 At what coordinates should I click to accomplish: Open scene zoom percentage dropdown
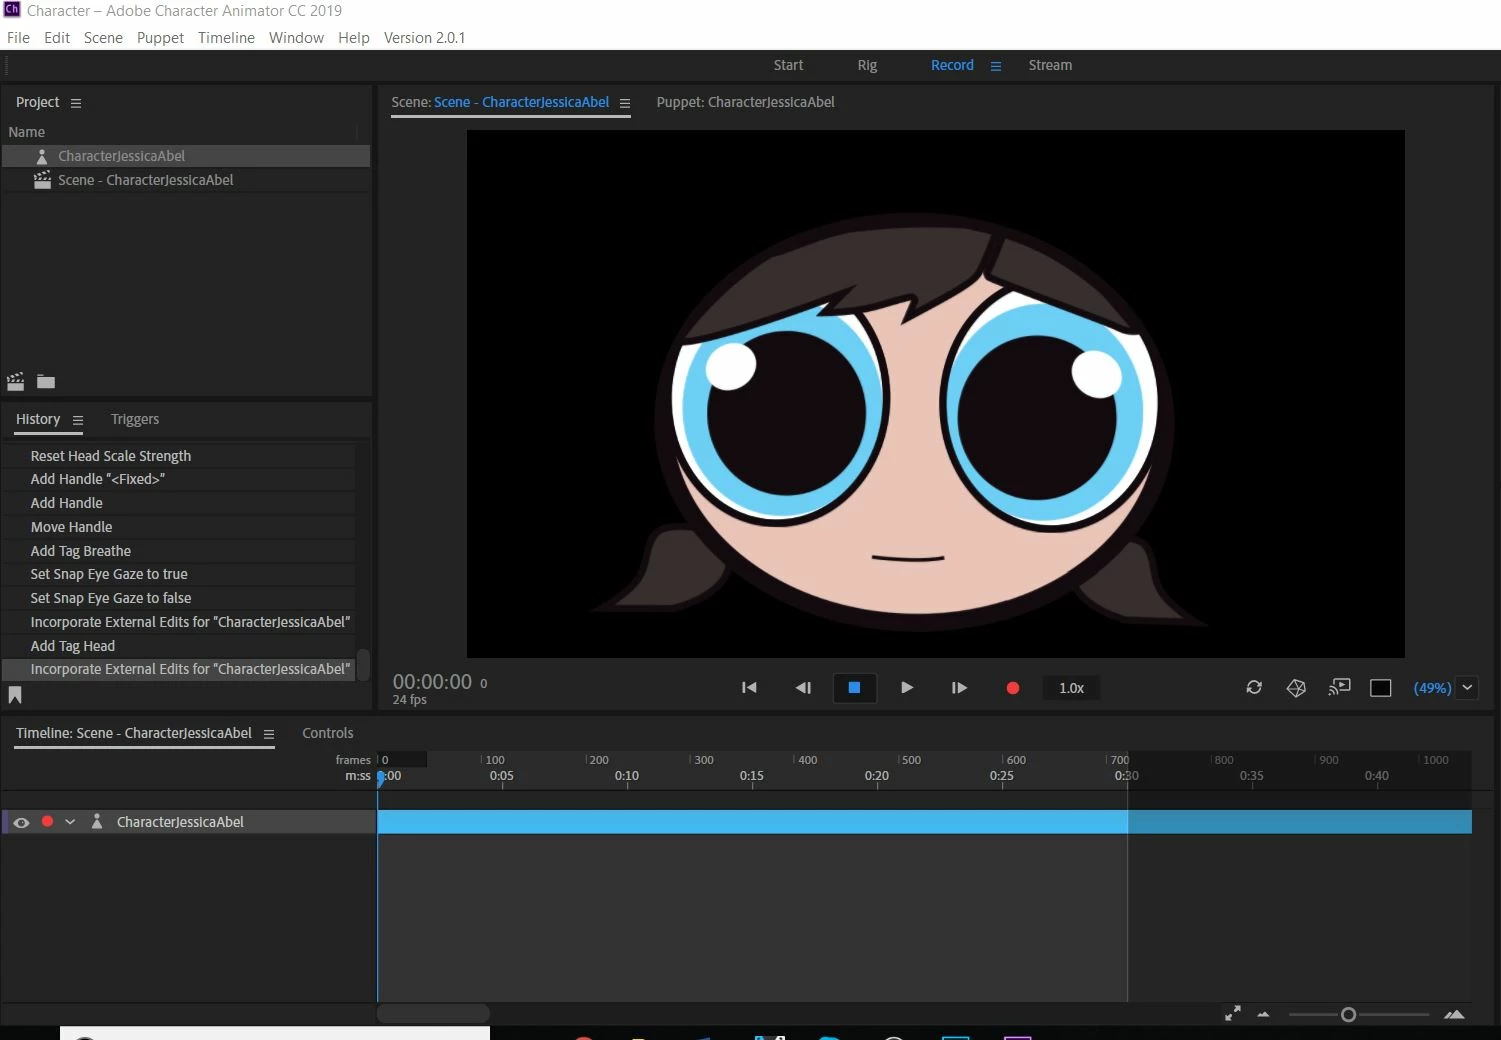coord(1467,687)
